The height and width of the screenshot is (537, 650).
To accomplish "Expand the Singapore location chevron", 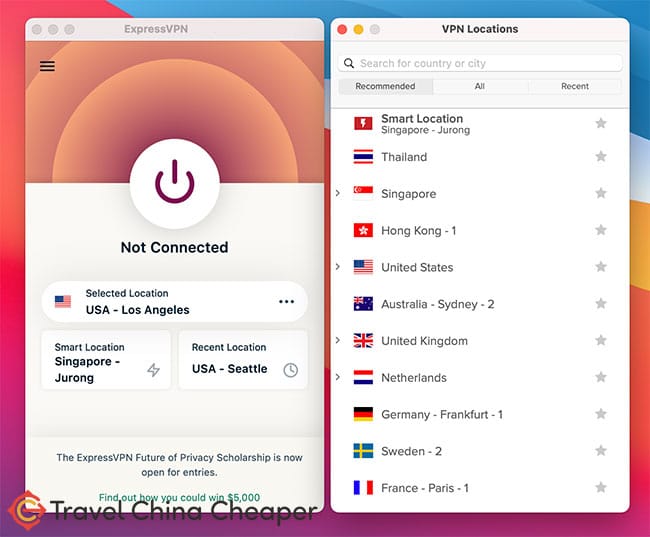I will [338, 193].
